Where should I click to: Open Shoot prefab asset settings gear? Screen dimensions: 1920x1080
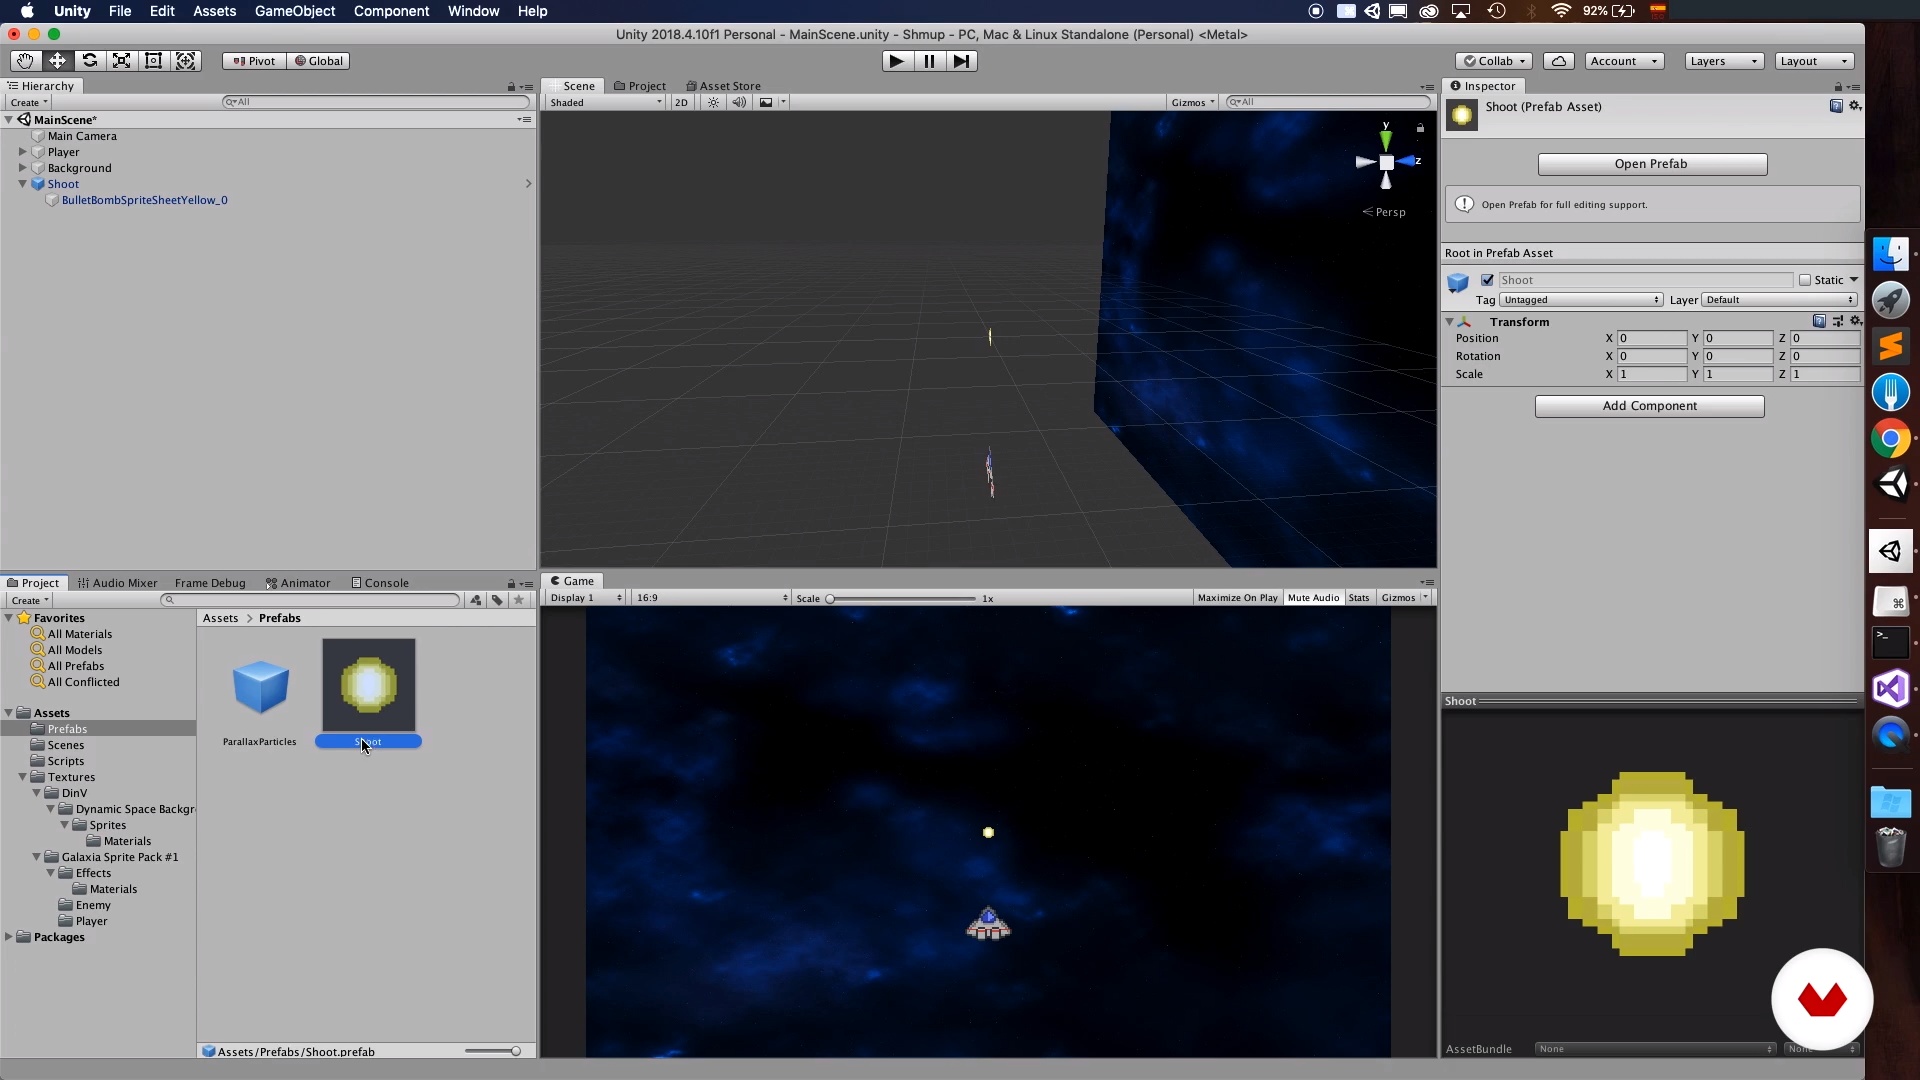1855,106
